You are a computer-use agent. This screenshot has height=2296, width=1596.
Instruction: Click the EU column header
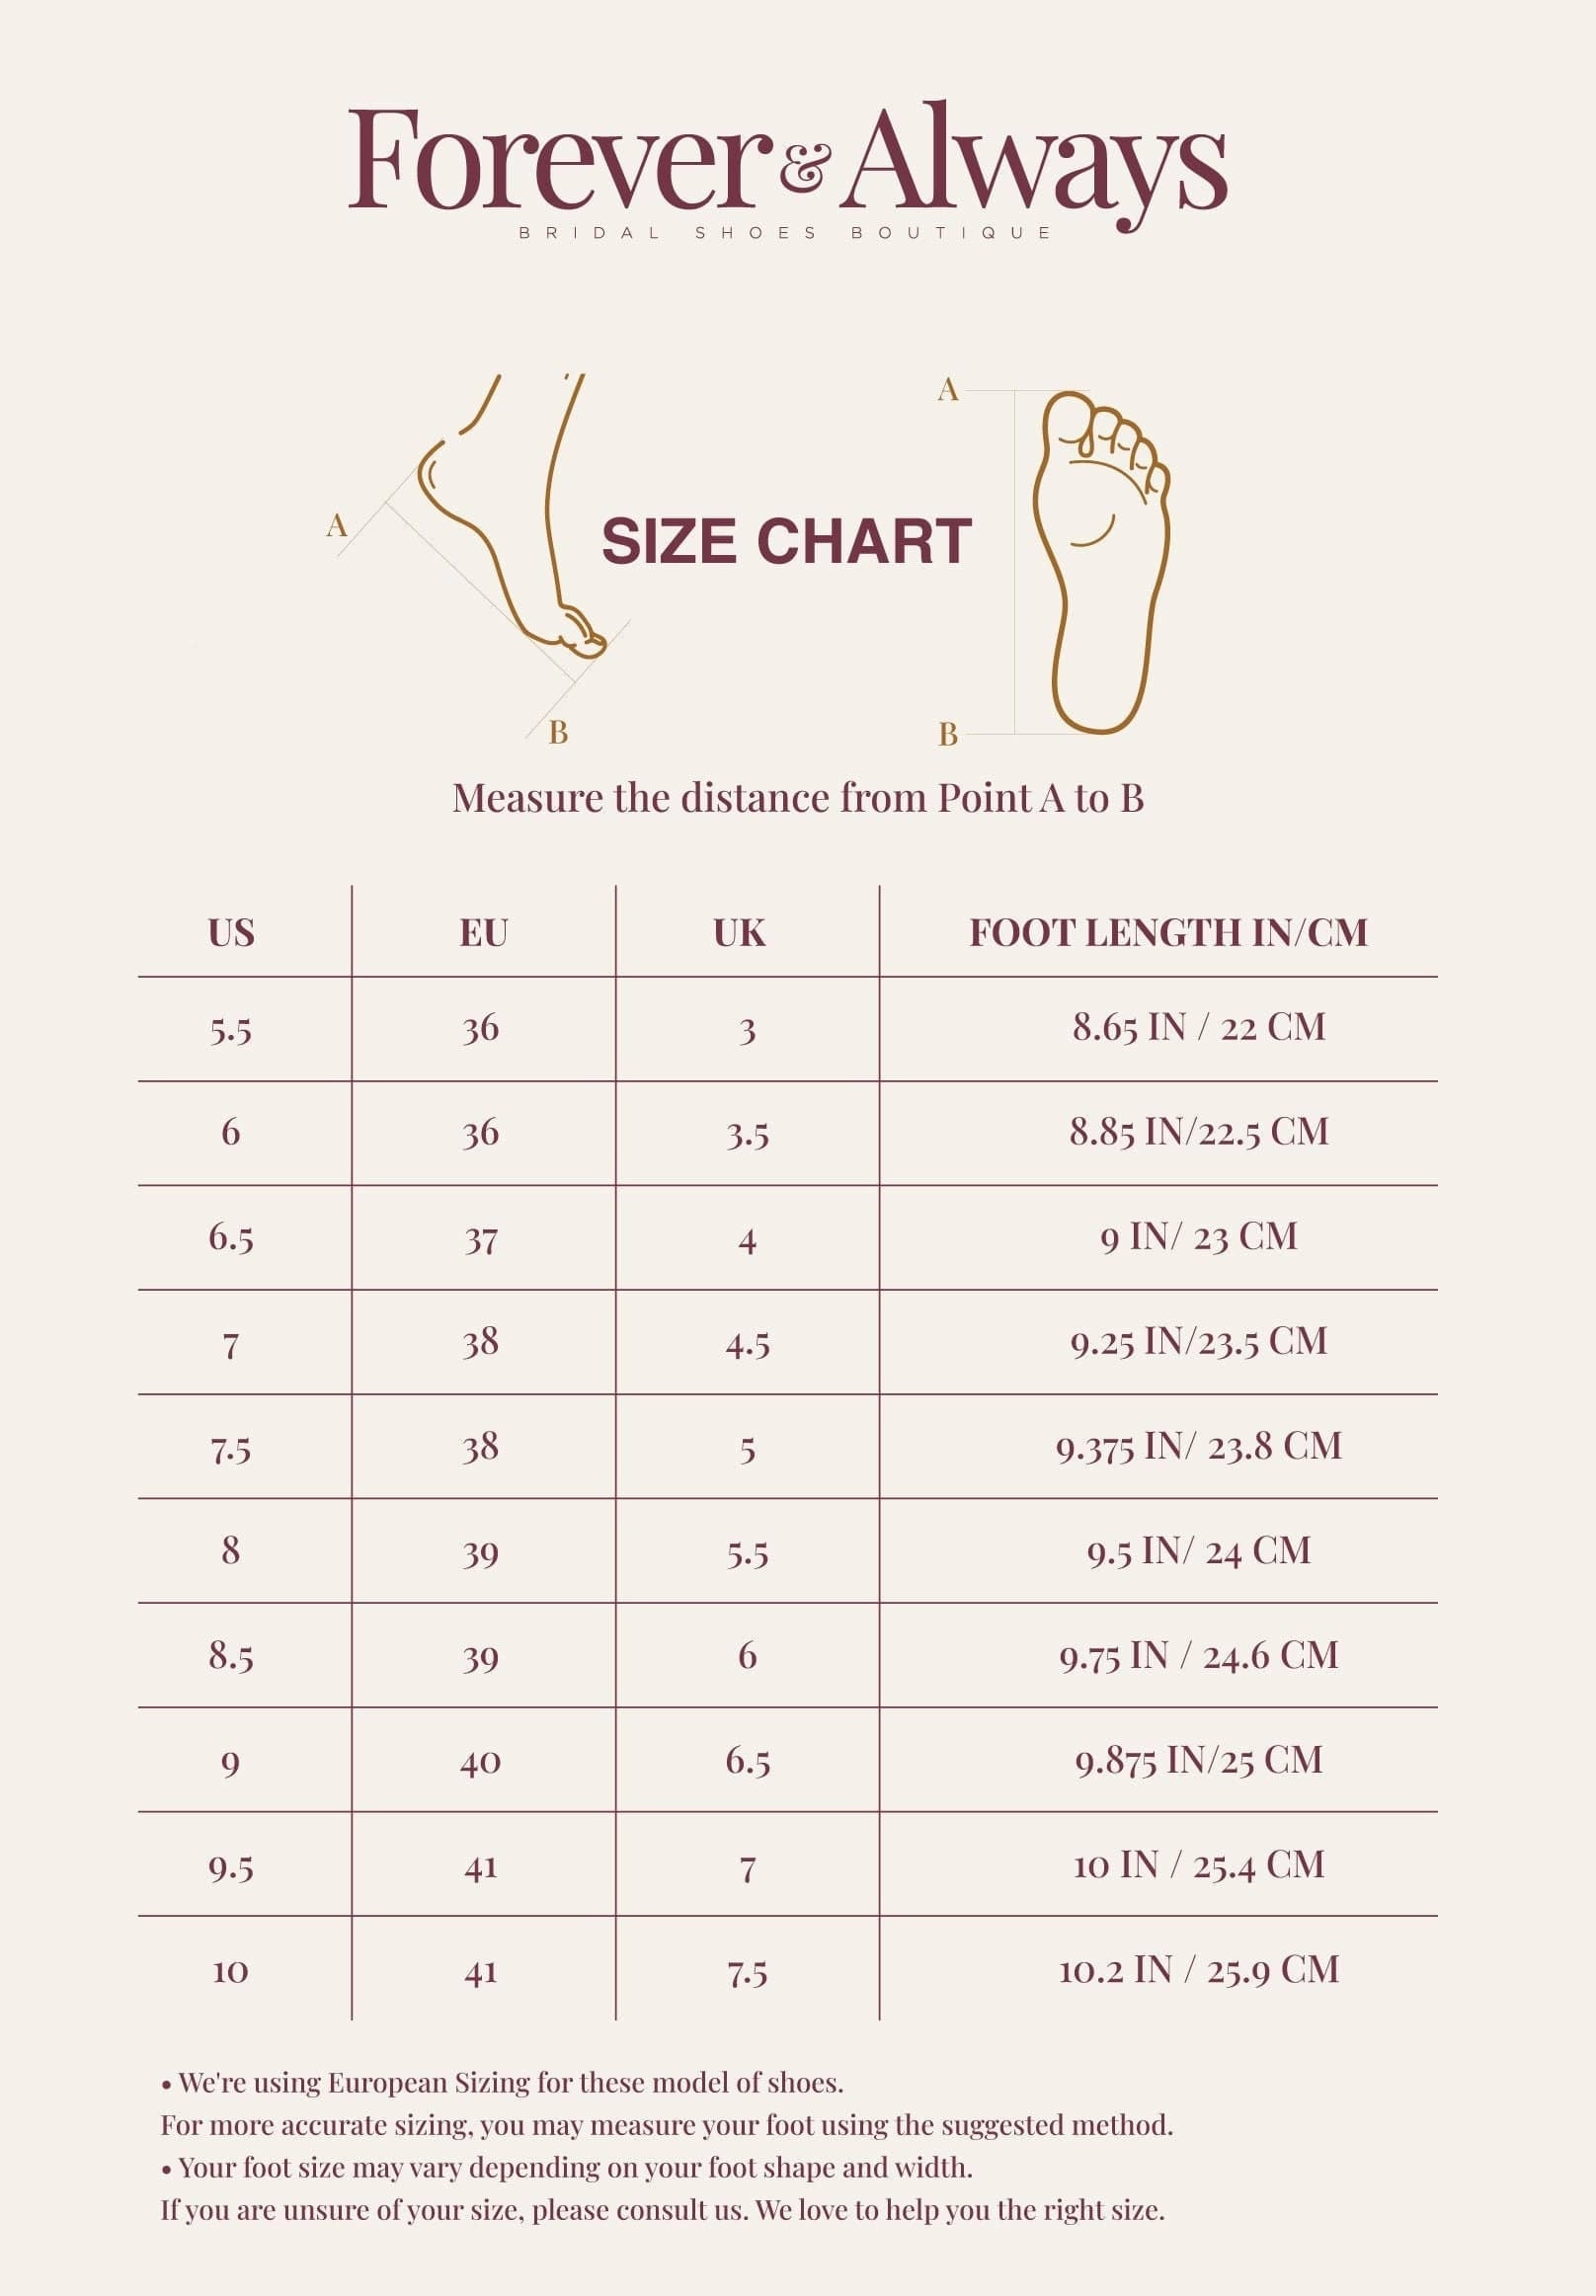tap(484, 933)
